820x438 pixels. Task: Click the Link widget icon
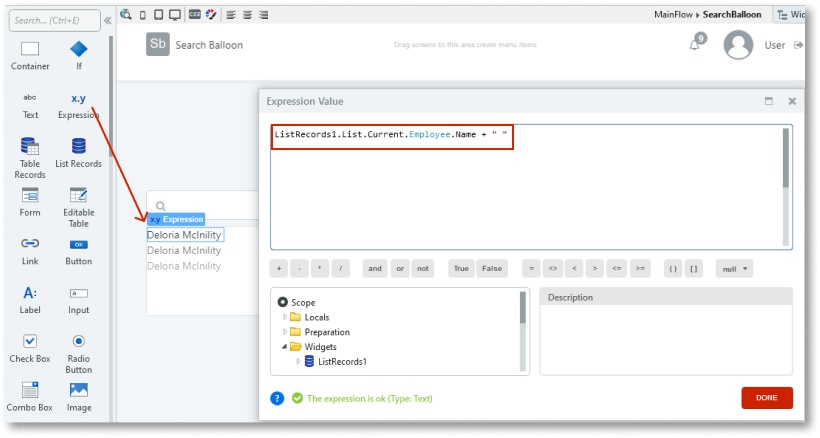coord(30,244)
